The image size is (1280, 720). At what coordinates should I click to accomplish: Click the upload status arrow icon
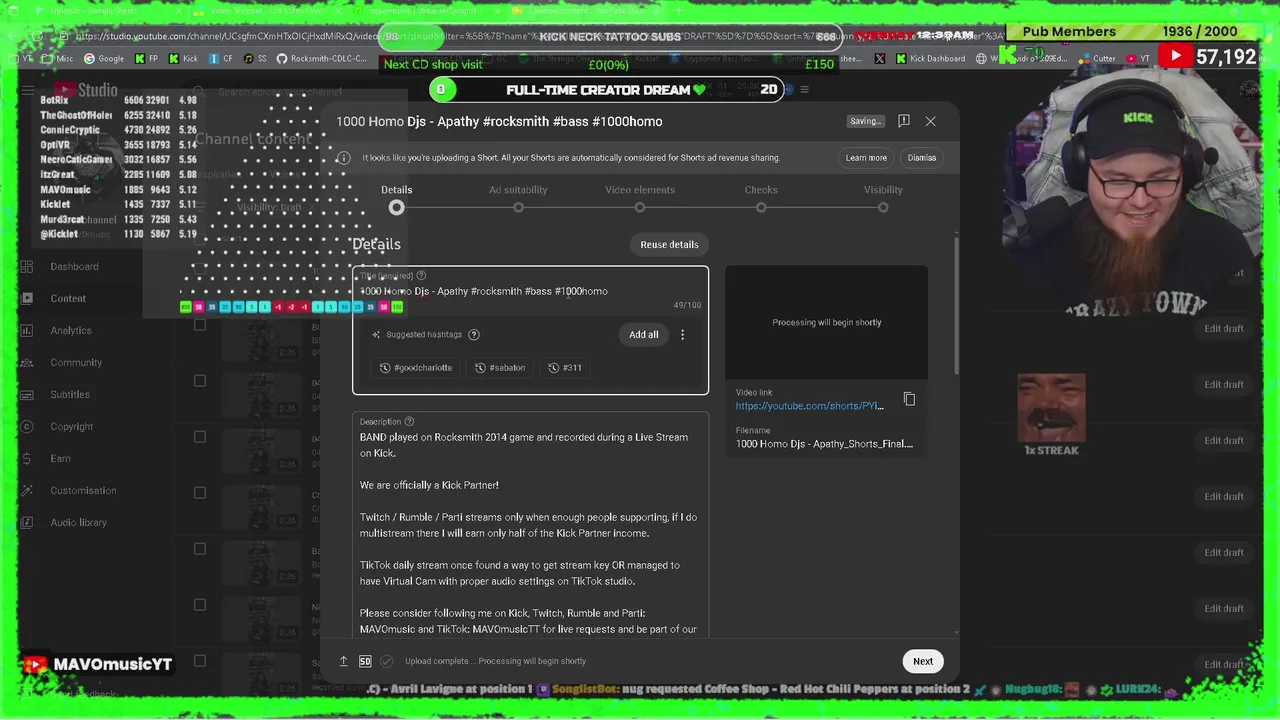point(343,661)
